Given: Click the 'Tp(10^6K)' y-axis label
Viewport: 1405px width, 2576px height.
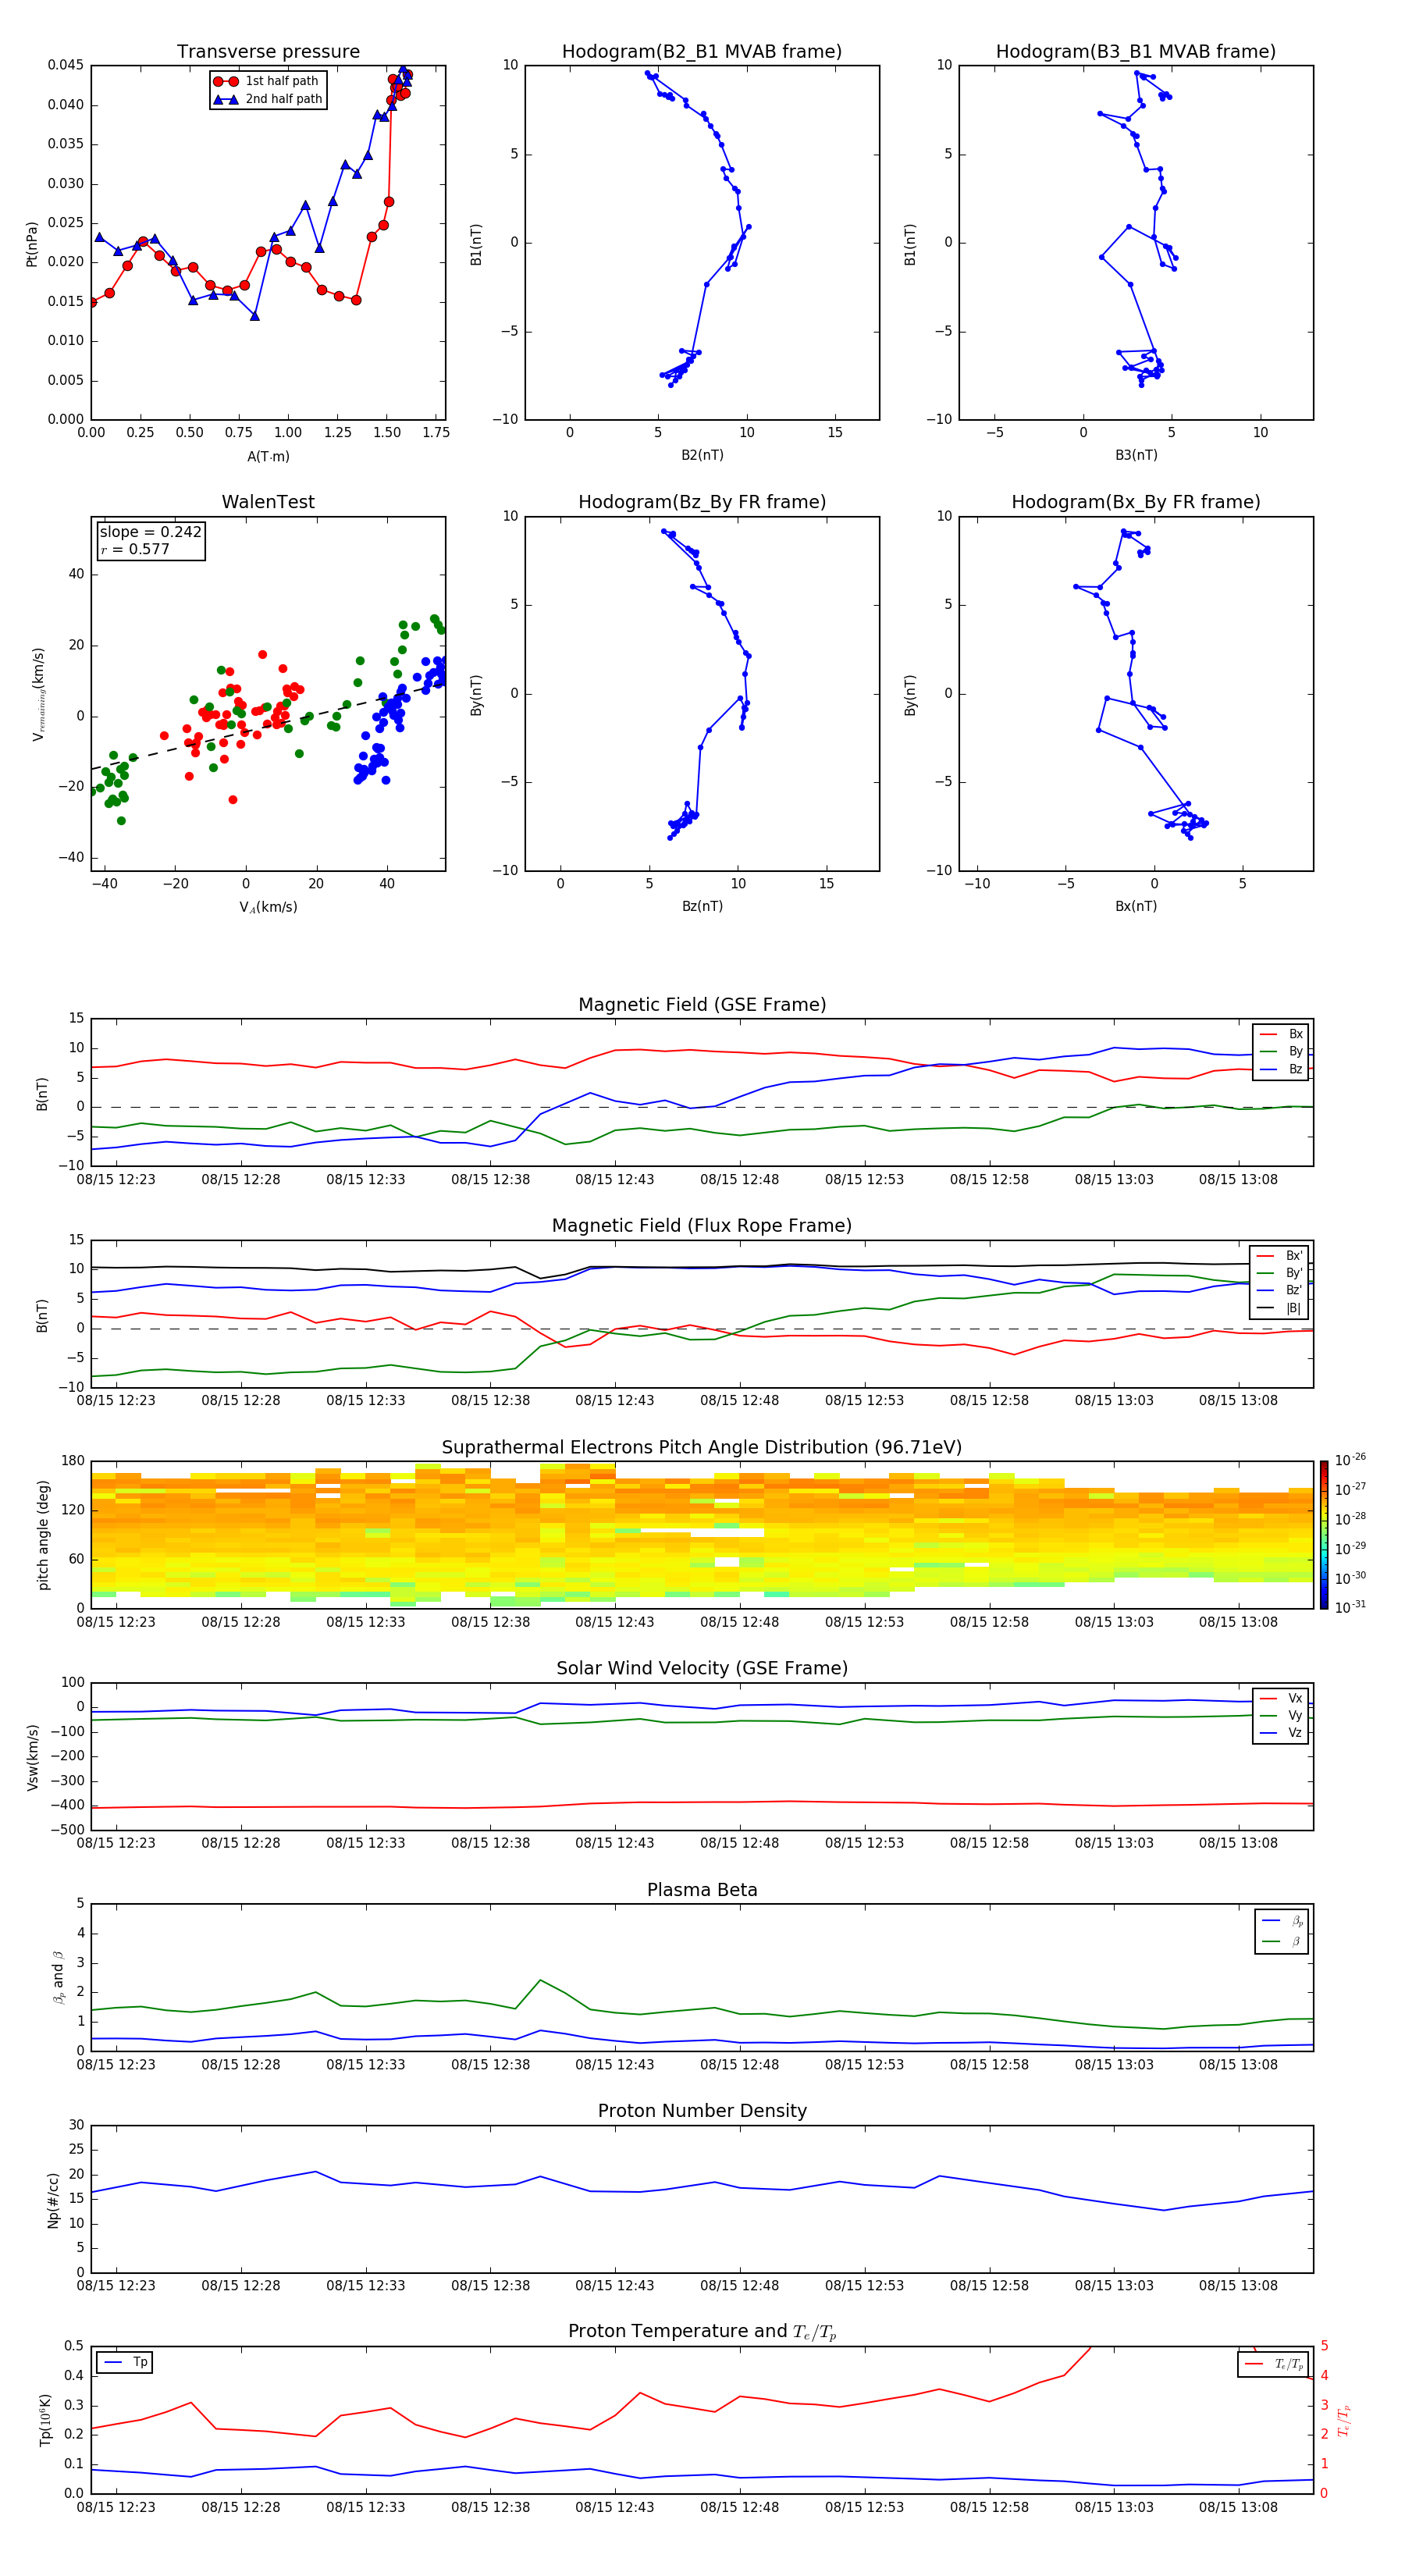Looking at the screenshot, I should click(x=45, y=2420).
